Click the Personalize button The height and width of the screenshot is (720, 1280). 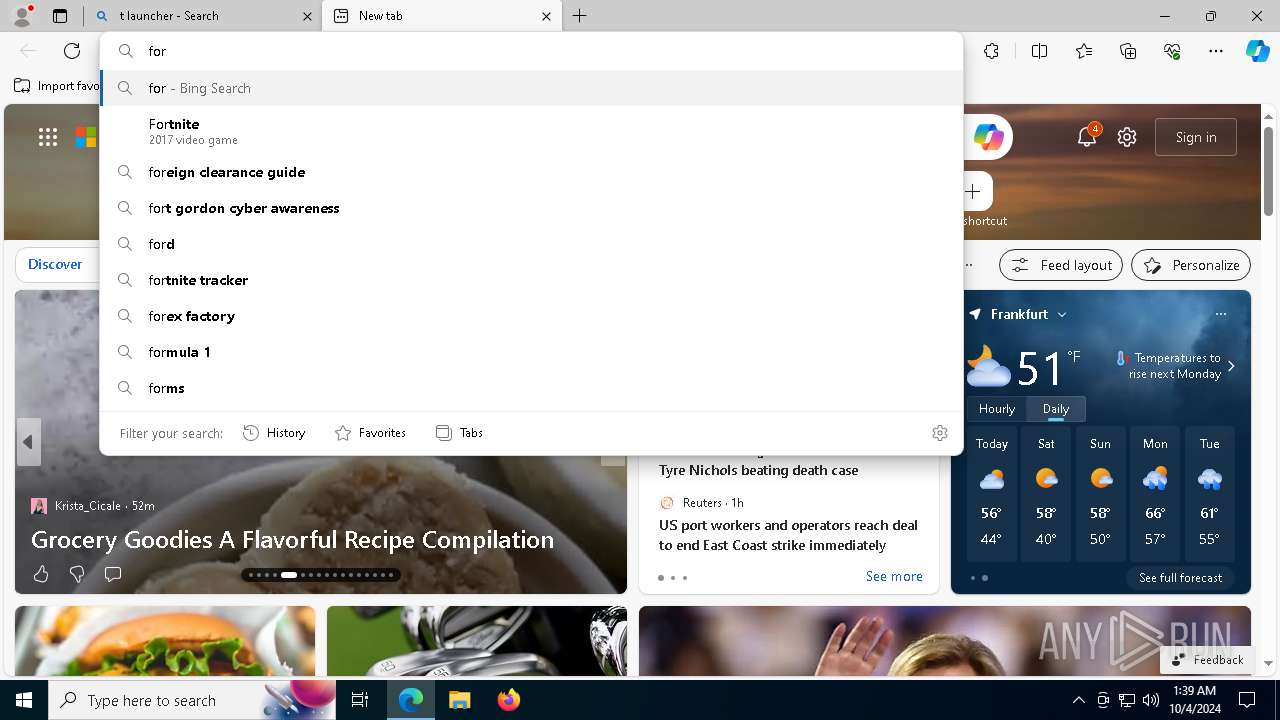pyautogui.click(x=1191, y=265)
